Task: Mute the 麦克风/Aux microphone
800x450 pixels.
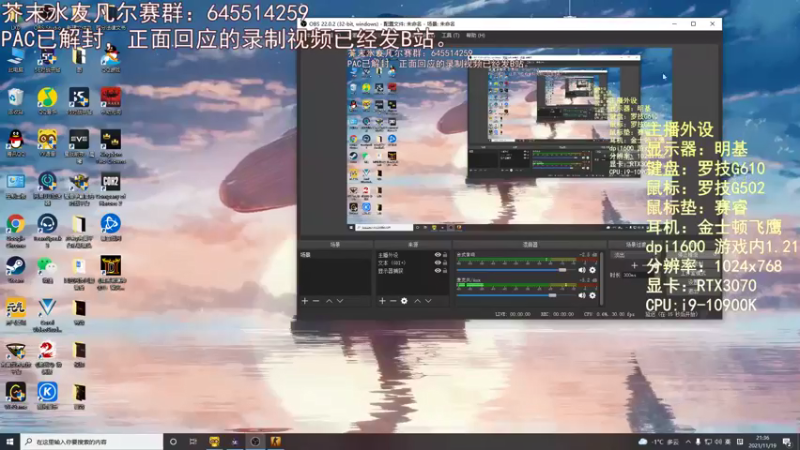Action: (x=582, y=295)
